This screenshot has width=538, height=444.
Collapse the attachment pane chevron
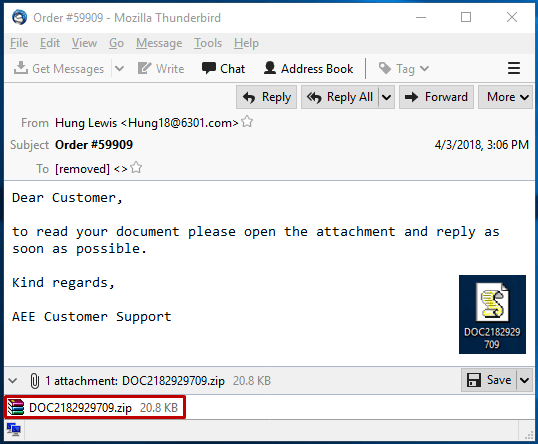click(x=13, y=381)
